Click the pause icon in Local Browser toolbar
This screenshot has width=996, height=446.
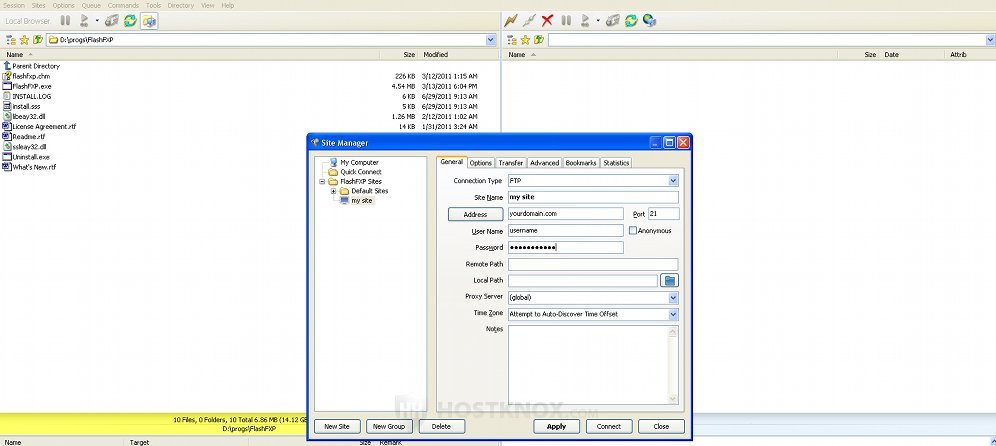[65, 21]
